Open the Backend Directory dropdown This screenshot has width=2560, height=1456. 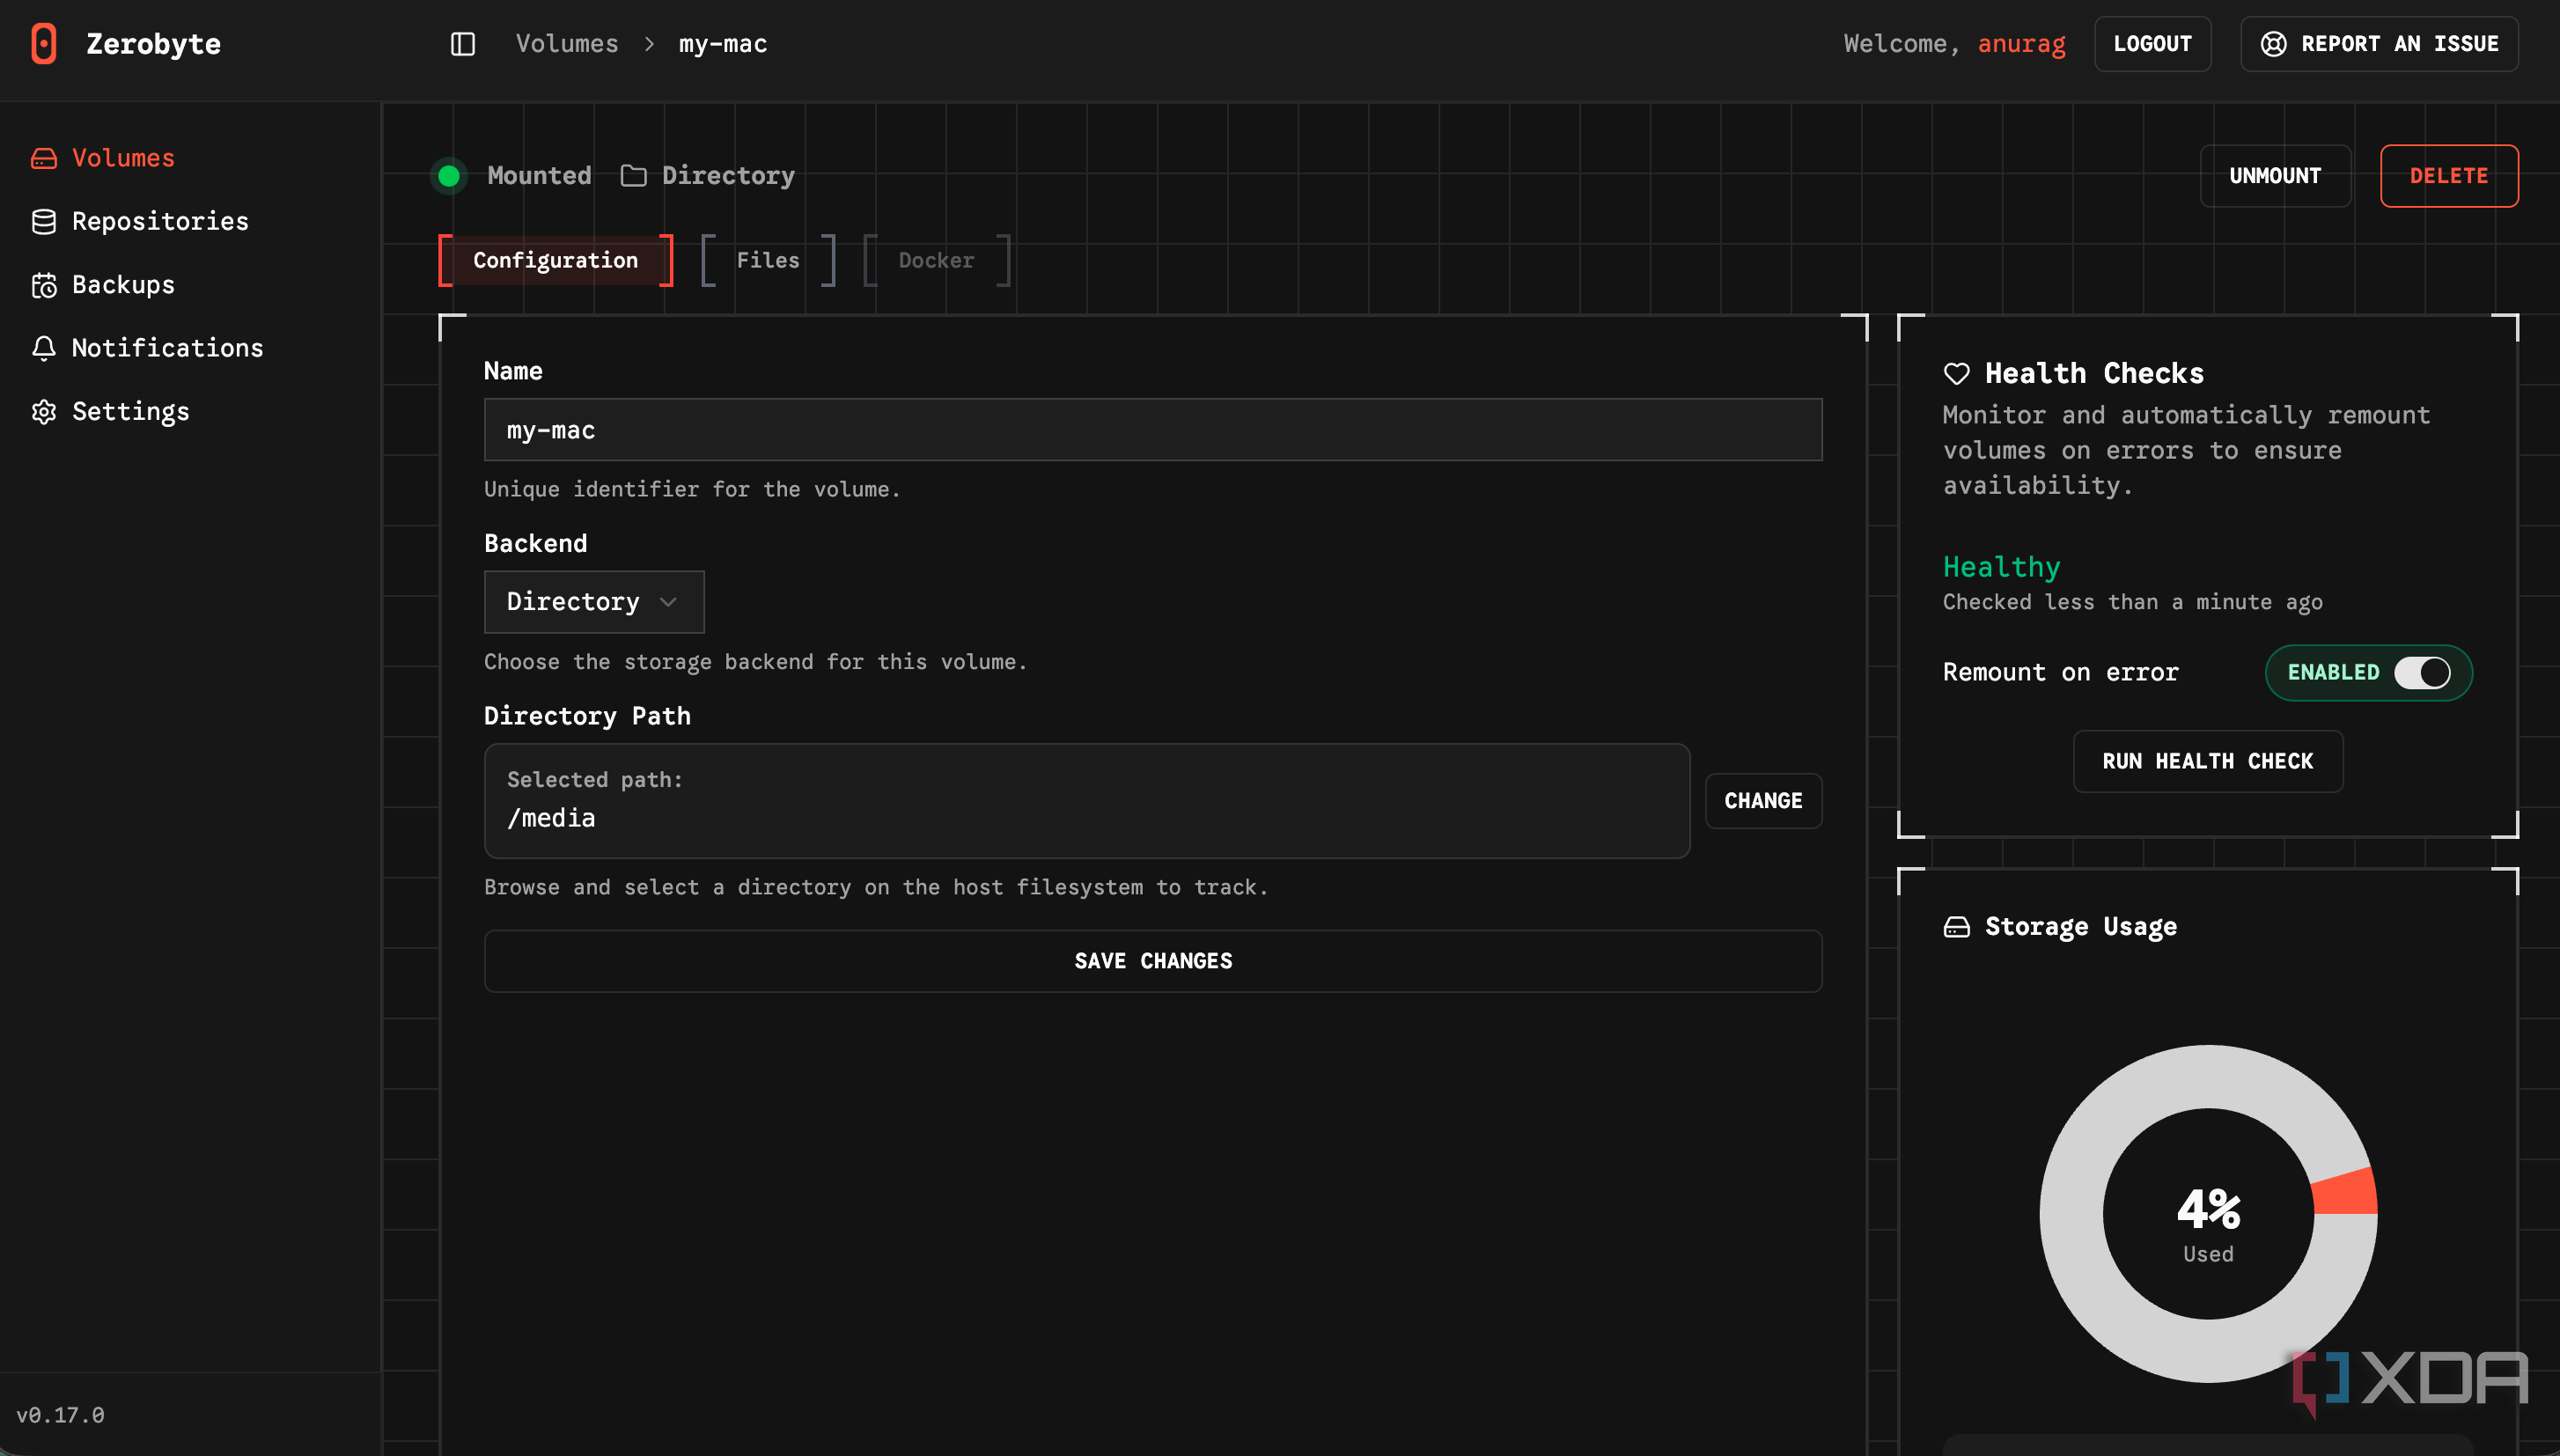pyautogui.click(x=594, y=602)
